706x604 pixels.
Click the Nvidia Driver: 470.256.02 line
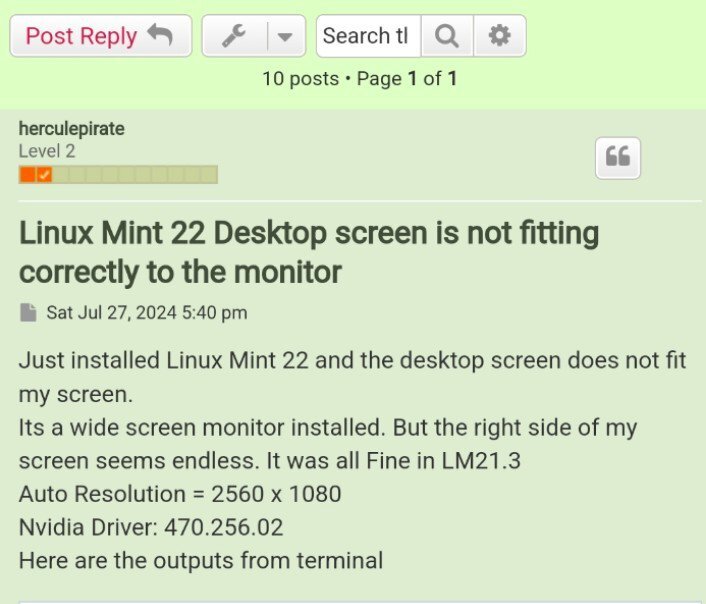point(151,527)
